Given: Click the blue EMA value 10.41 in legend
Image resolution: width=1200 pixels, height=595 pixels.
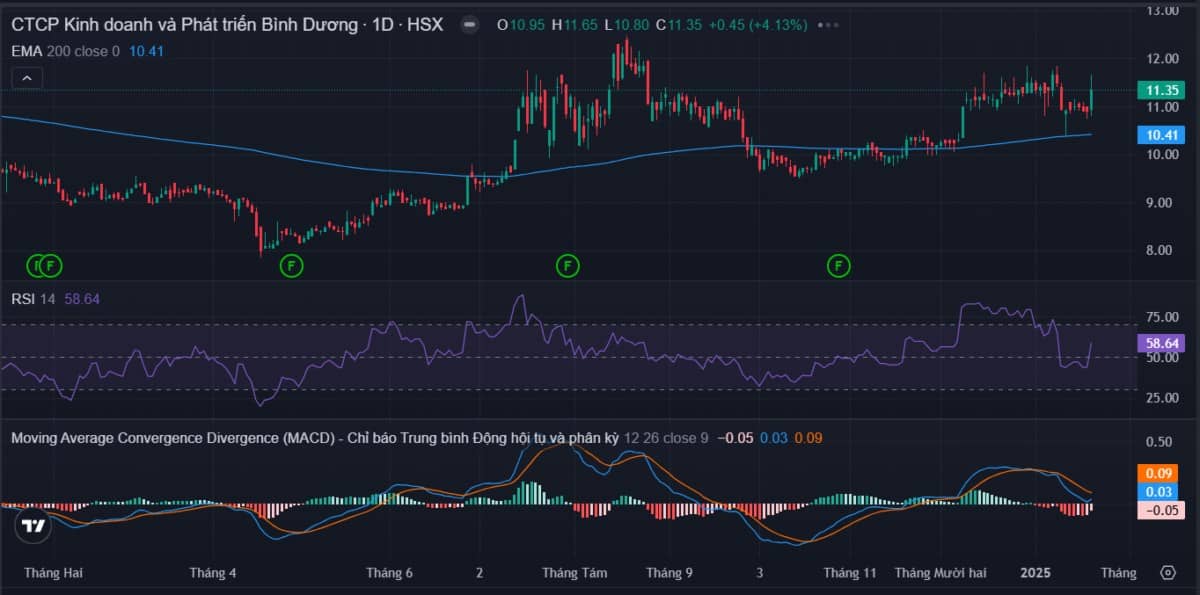Looking at the screenshot, I should (146, 51).
